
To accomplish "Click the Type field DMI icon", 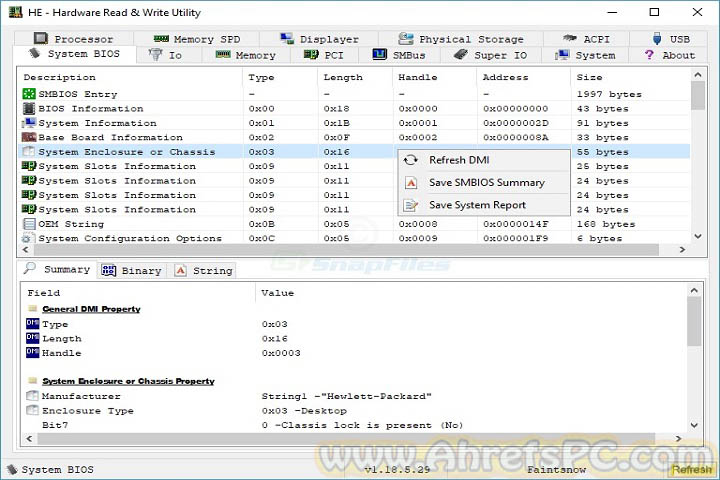I will (x=33, y=323).
